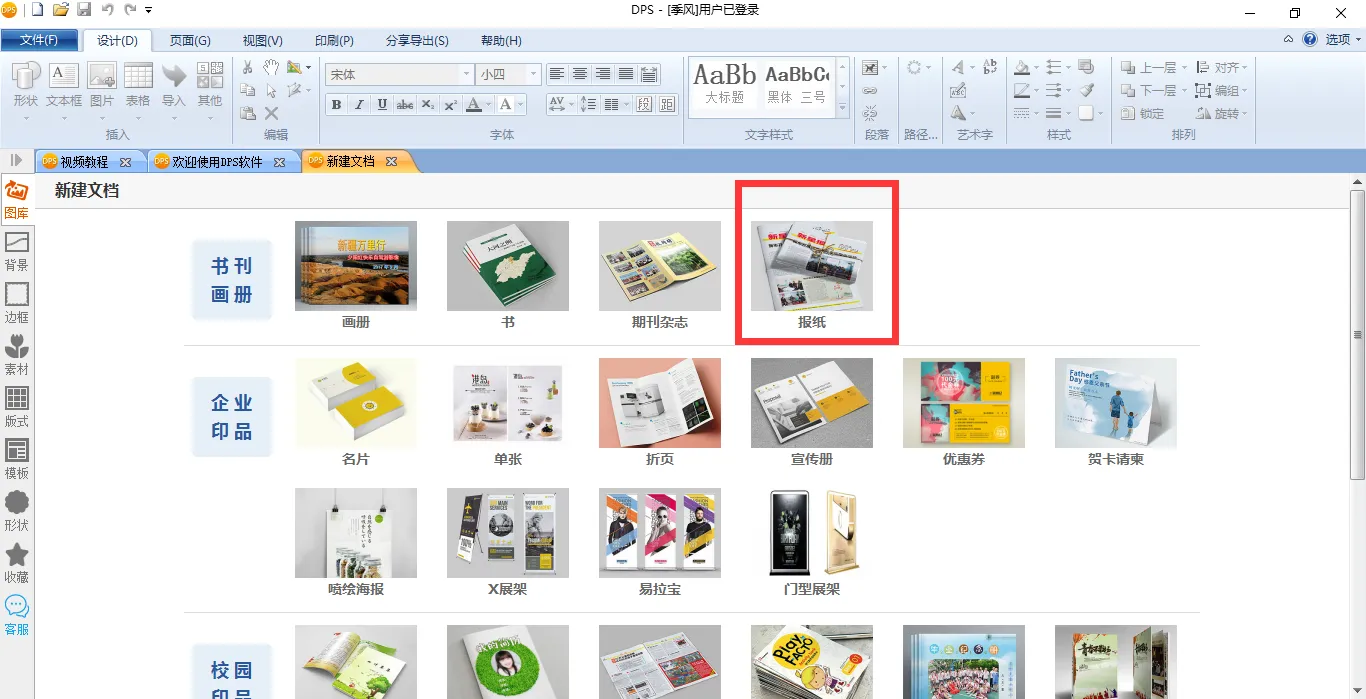Image resolution: width=1366 pixels, height=699 pixels.
Task: Insert a 文本框 text box
Action: click(64, 85)
